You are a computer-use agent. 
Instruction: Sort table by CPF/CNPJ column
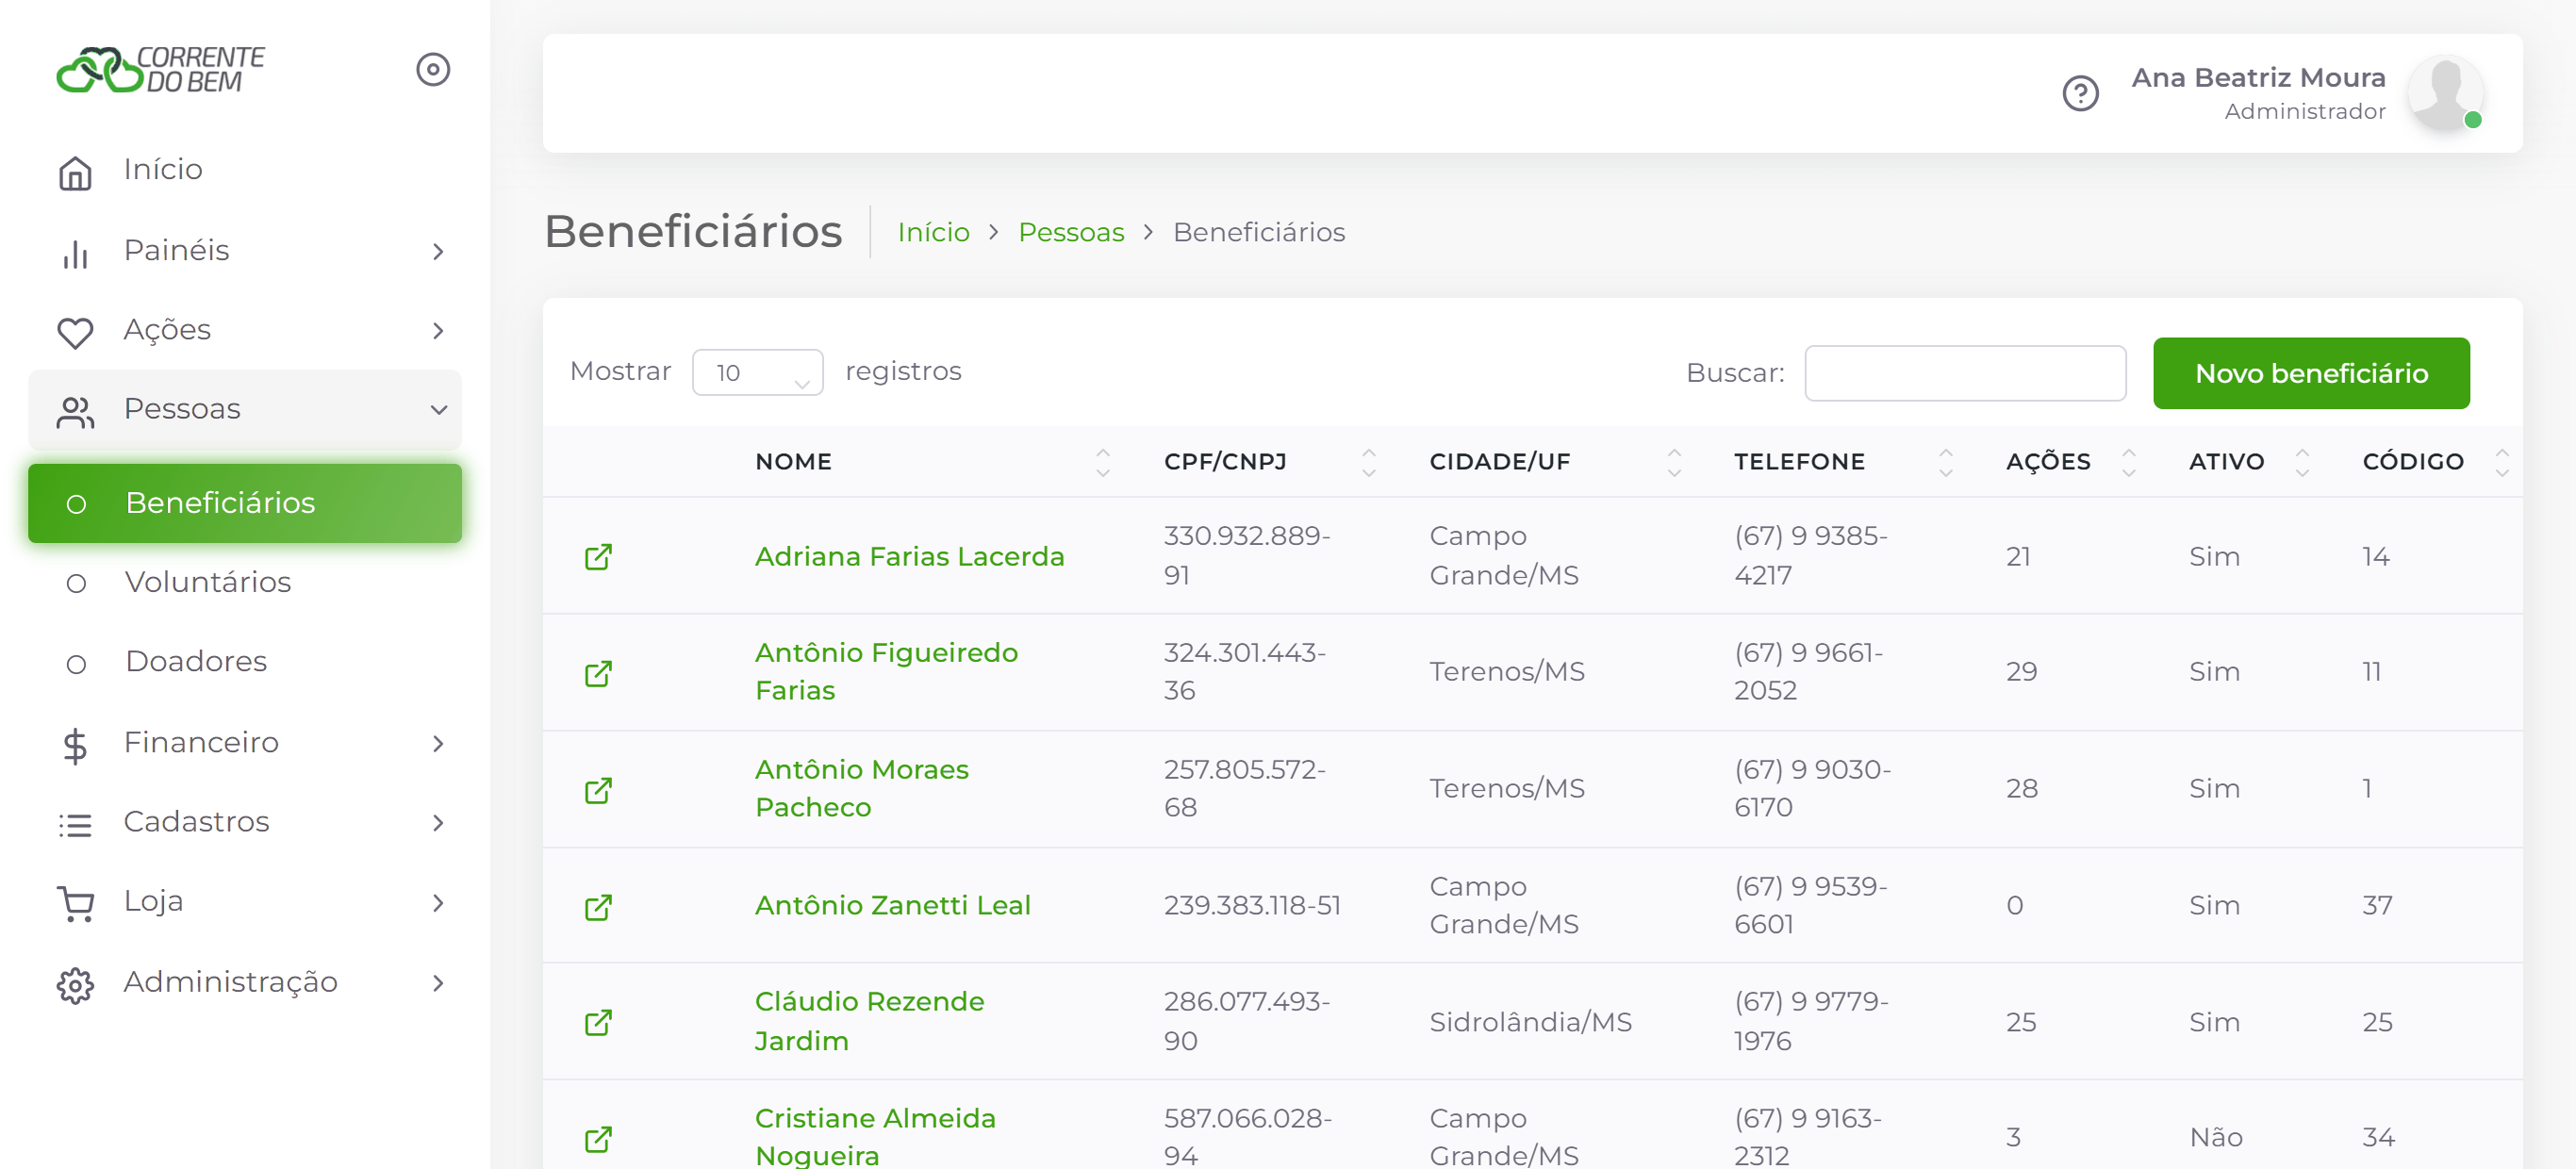[x=1269, y=461]
